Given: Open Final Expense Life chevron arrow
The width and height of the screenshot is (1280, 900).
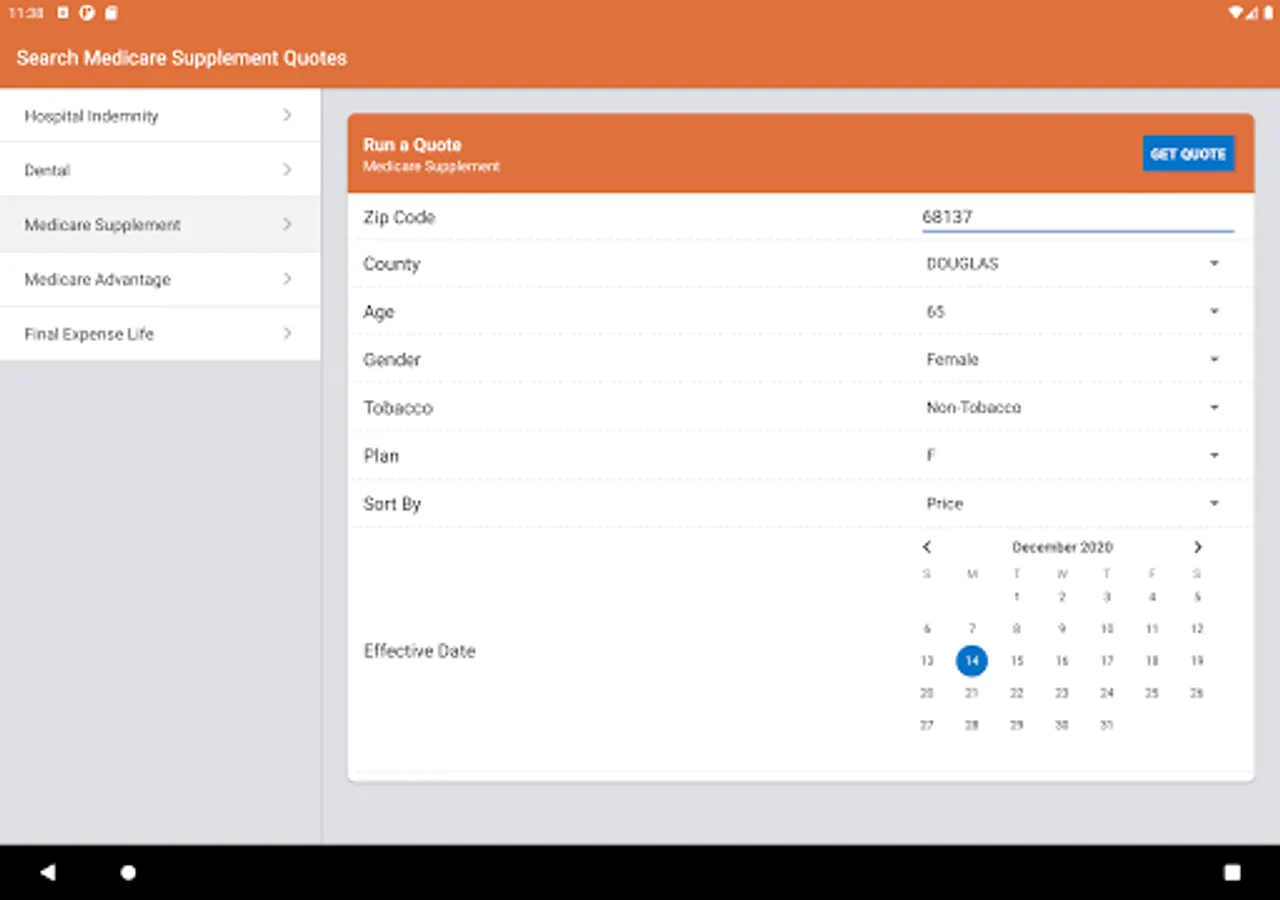Looking at the screenshot, I should [287, 333].
